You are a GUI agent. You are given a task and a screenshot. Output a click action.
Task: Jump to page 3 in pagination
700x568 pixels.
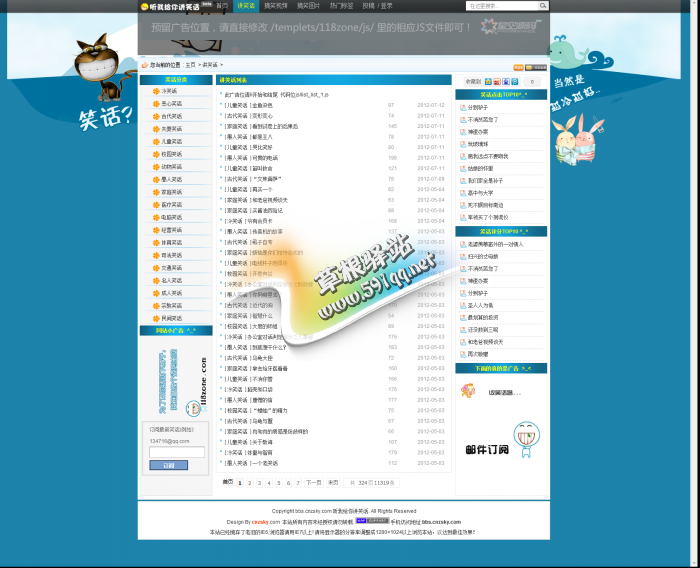[x=259, y=483]
